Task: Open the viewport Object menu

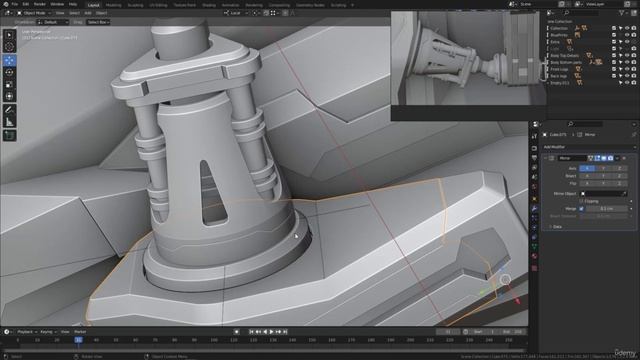Action: (101, 13)
